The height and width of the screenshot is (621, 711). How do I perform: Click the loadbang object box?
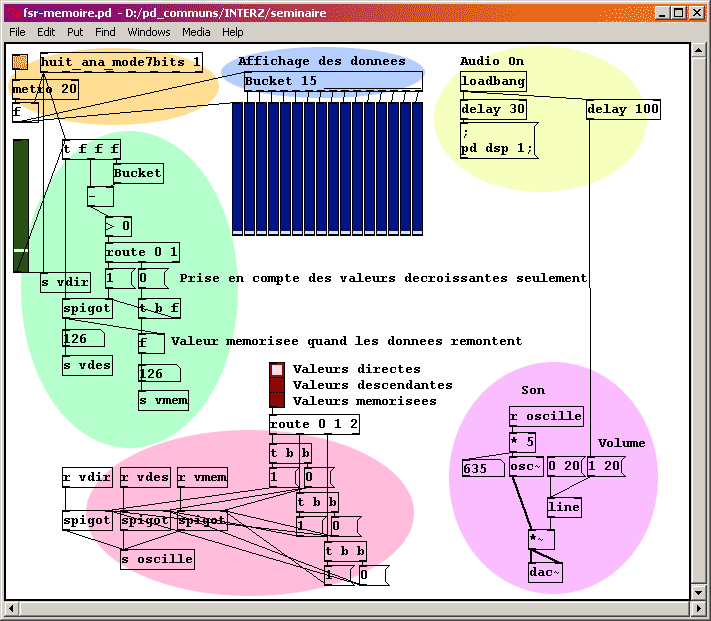pos(492,82)
